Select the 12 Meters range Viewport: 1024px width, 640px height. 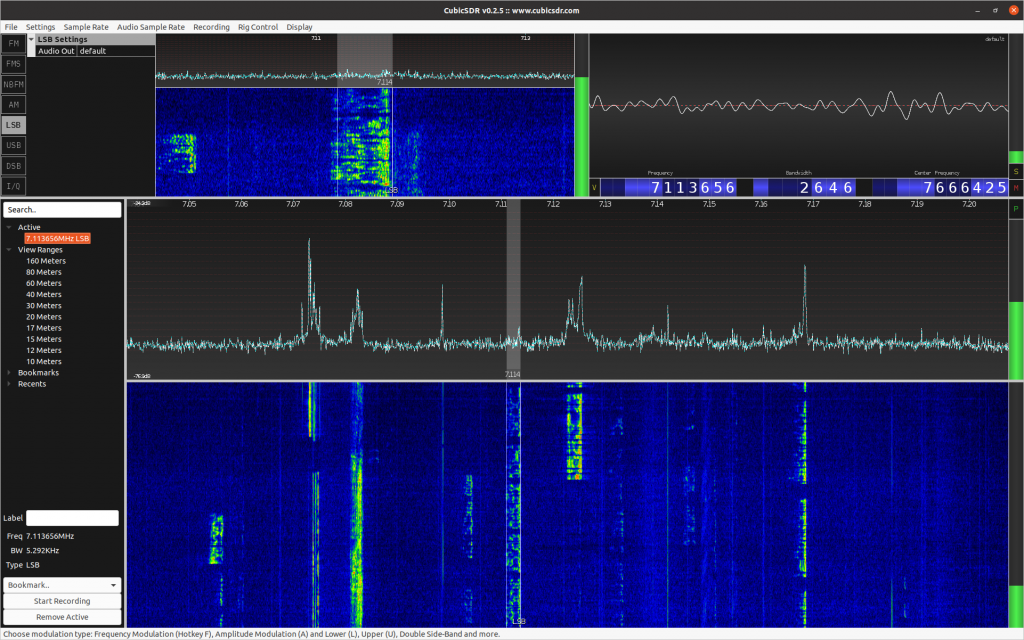pos(44,350)
